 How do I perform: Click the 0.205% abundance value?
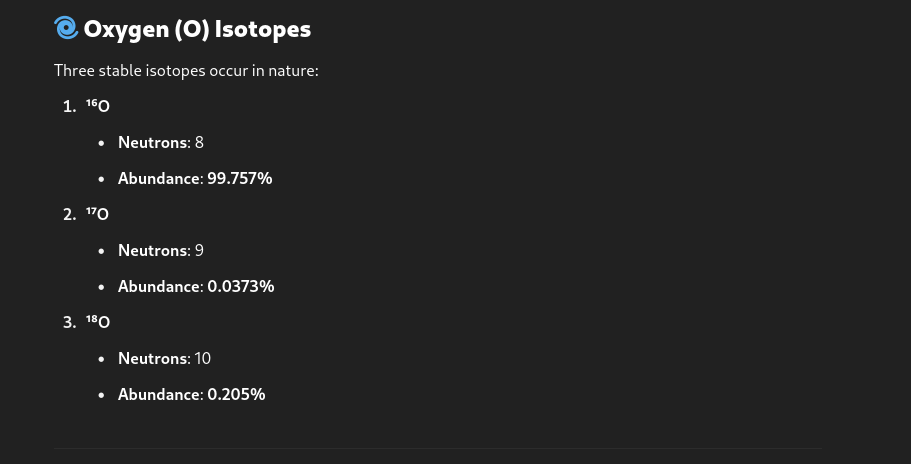[236, 395]
